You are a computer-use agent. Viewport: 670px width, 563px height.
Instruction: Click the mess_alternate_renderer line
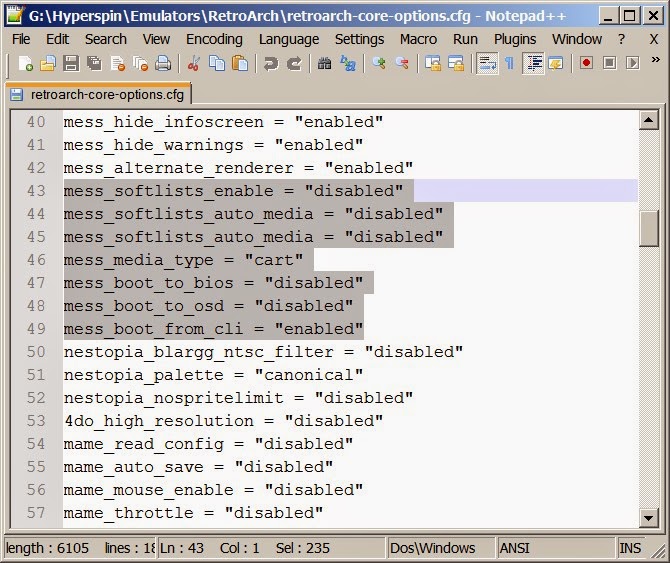238,168
